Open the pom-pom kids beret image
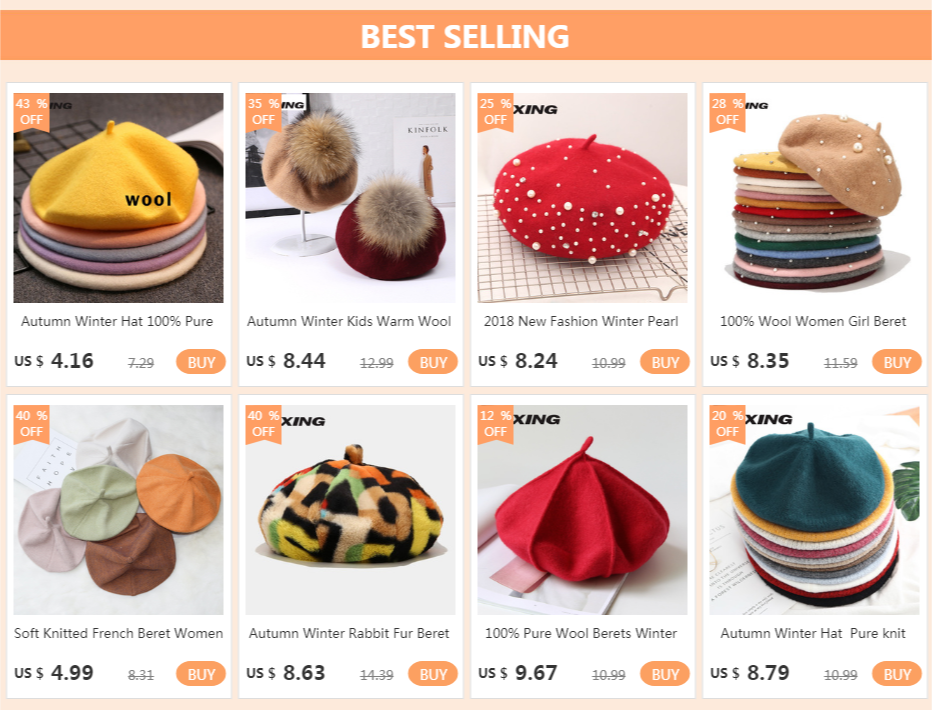 pyautogui.click(x=351, y=198)
